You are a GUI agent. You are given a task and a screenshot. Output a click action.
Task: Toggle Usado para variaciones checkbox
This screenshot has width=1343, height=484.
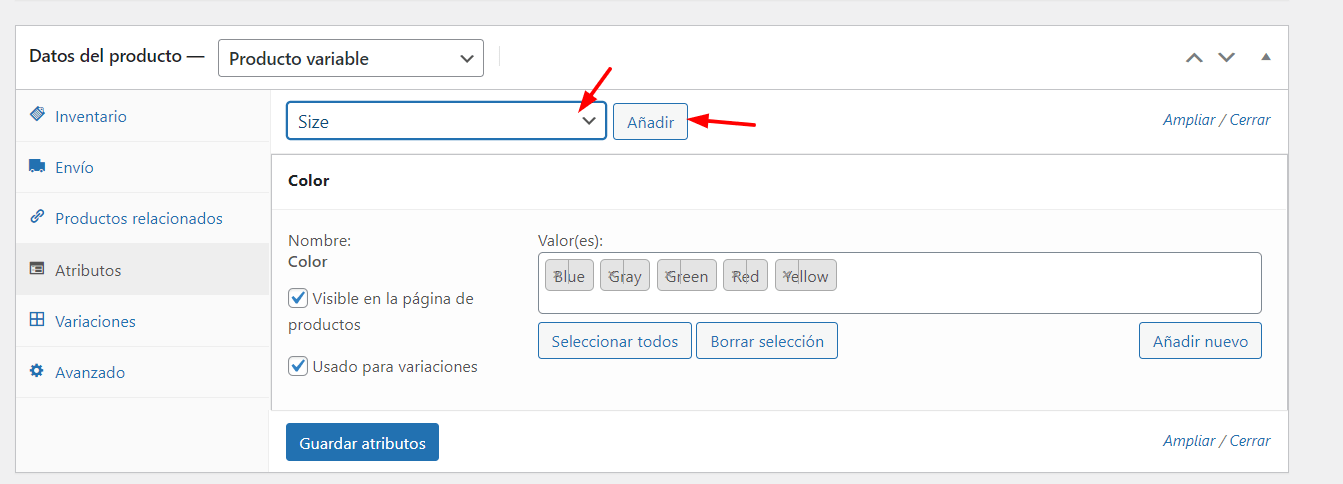tap(297, 366)
